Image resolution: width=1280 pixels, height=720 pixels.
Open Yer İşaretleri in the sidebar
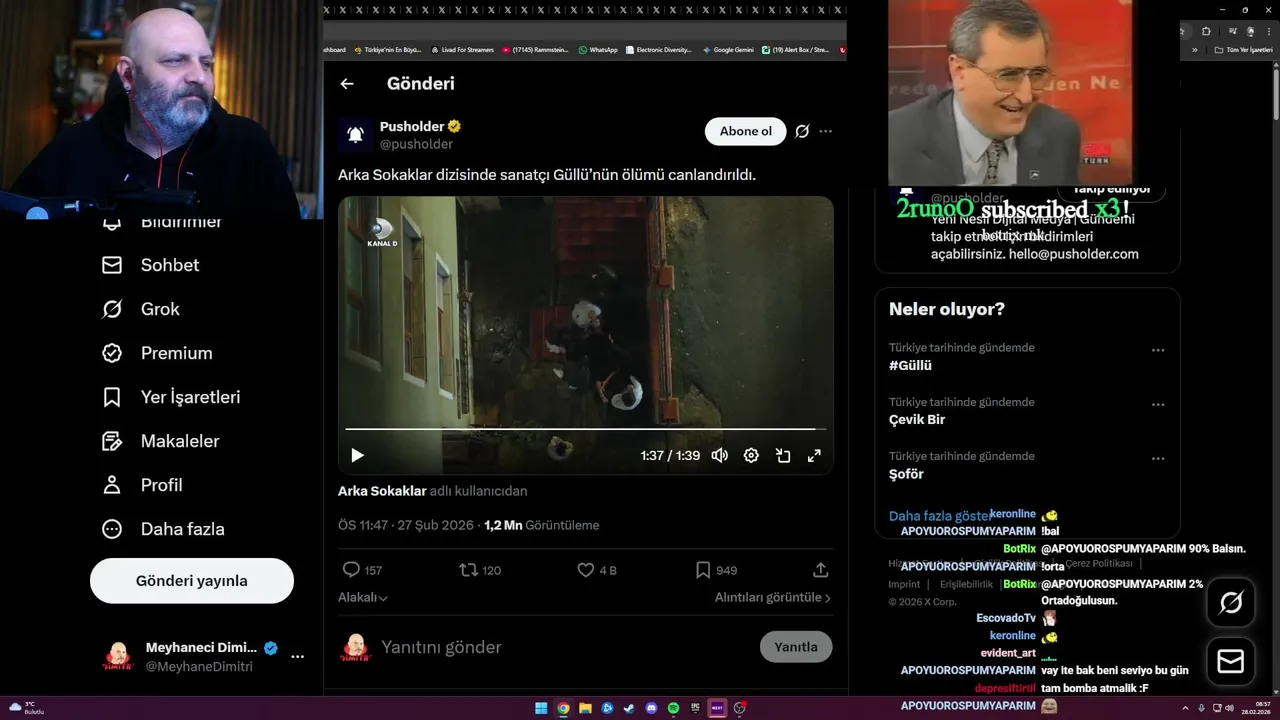click(171, 397)
